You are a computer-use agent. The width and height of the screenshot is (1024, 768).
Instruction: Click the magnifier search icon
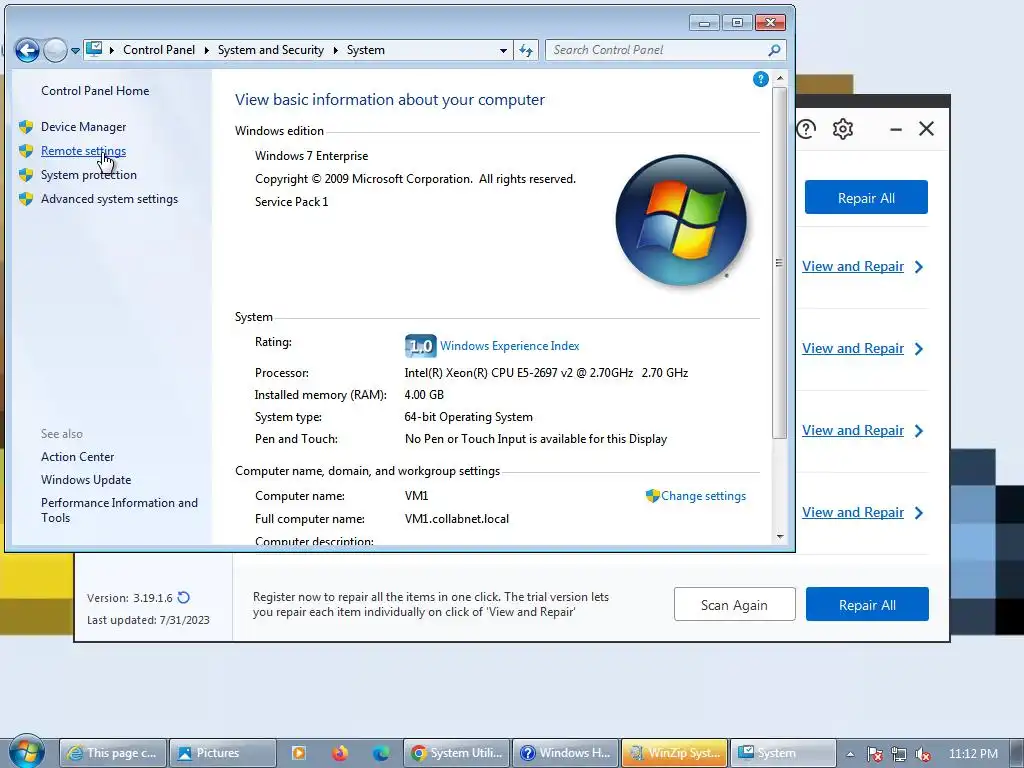tap(775, 50)
